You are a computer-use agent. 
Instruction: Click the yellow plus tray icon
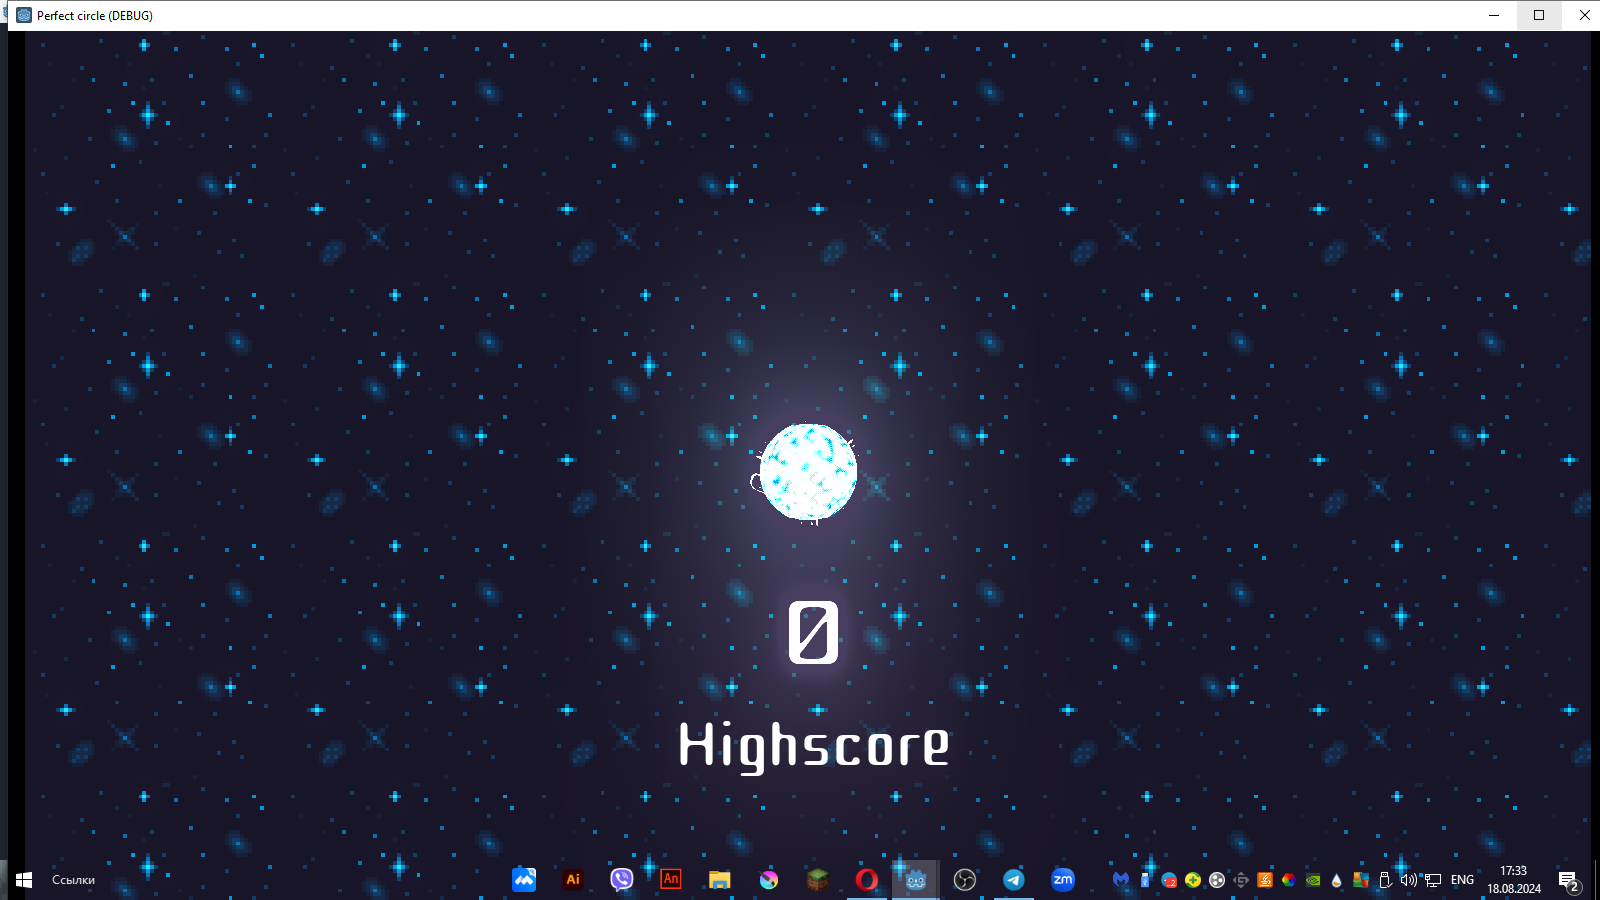(x=1193, y=880)
